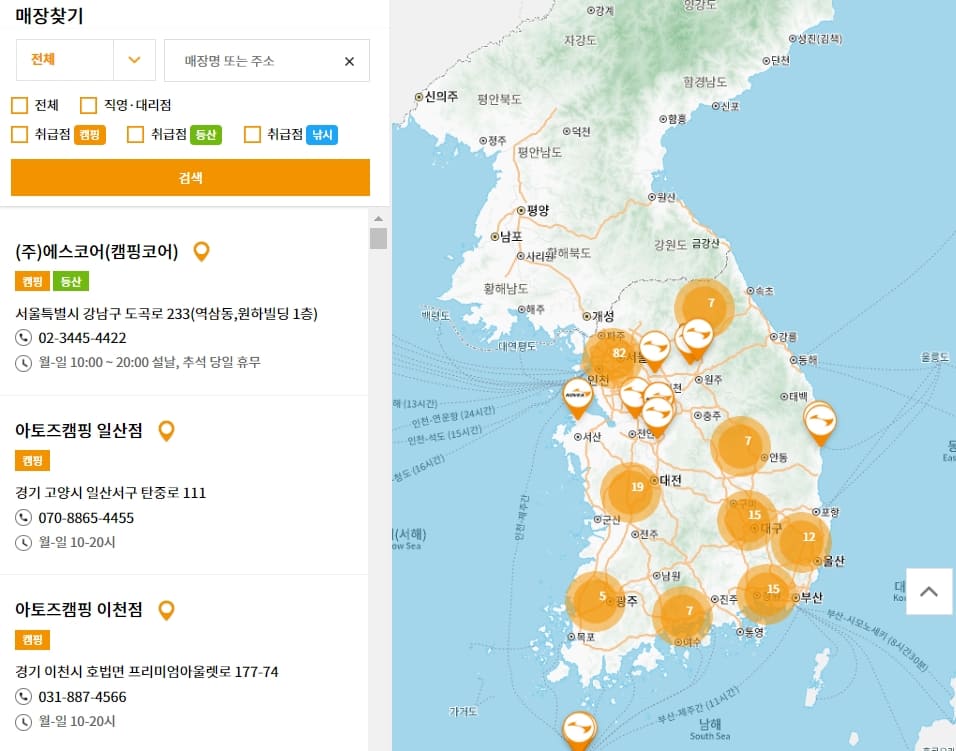Click the location pin next to (주)에스코어(캠핑코어)
Image resolution: width=956 pixels, height=751 pixels.
pos(202,251)
